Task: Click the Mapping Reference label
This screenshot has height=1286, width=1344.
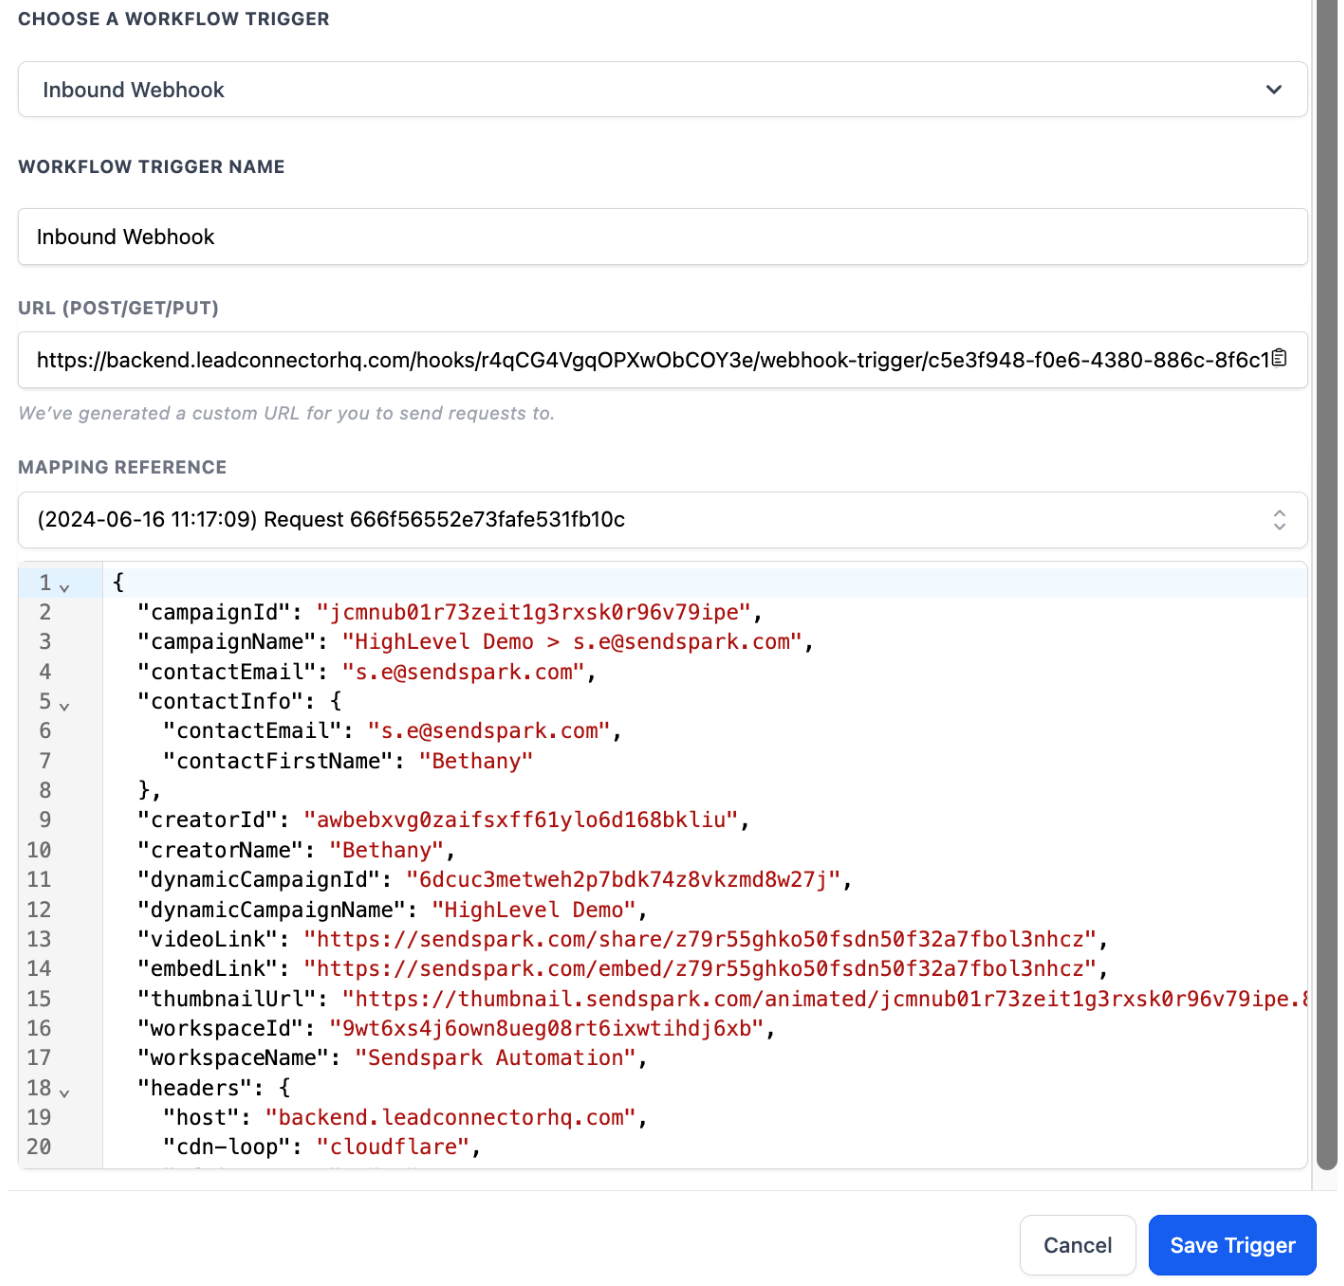Action: [123, 469]
